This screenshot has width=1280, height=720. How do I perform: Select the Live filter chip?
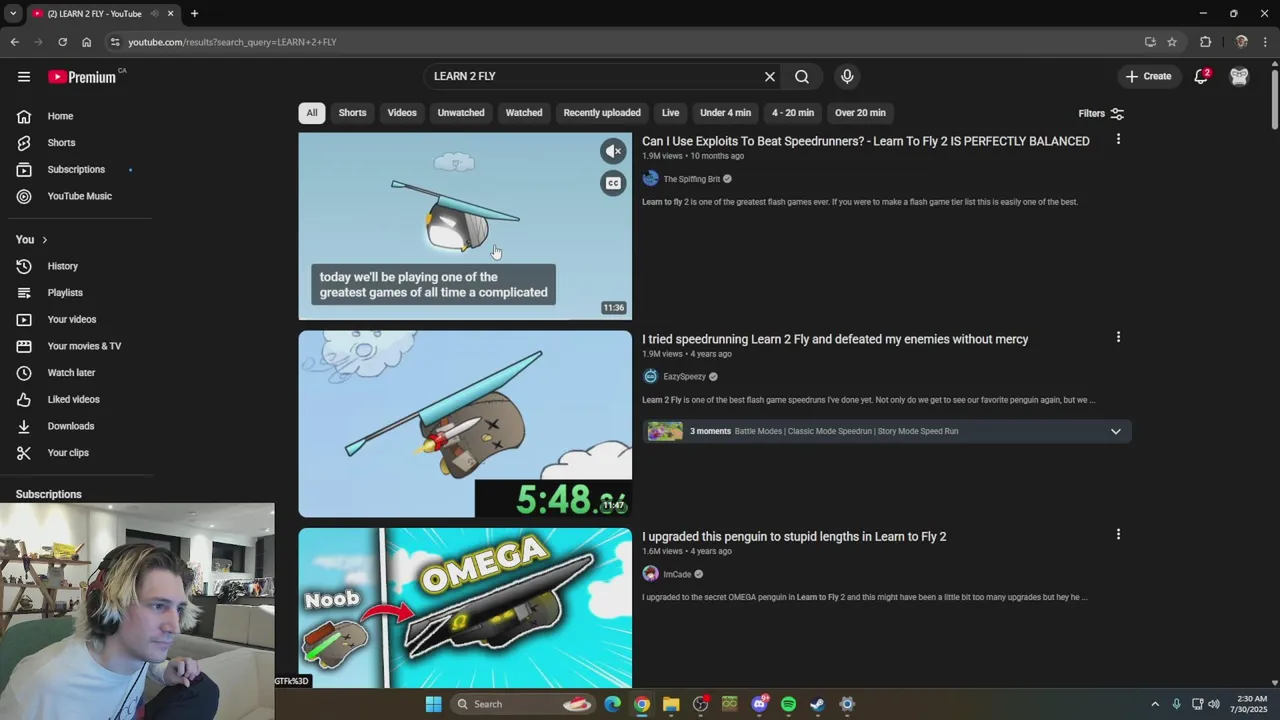tap(671, 113)
